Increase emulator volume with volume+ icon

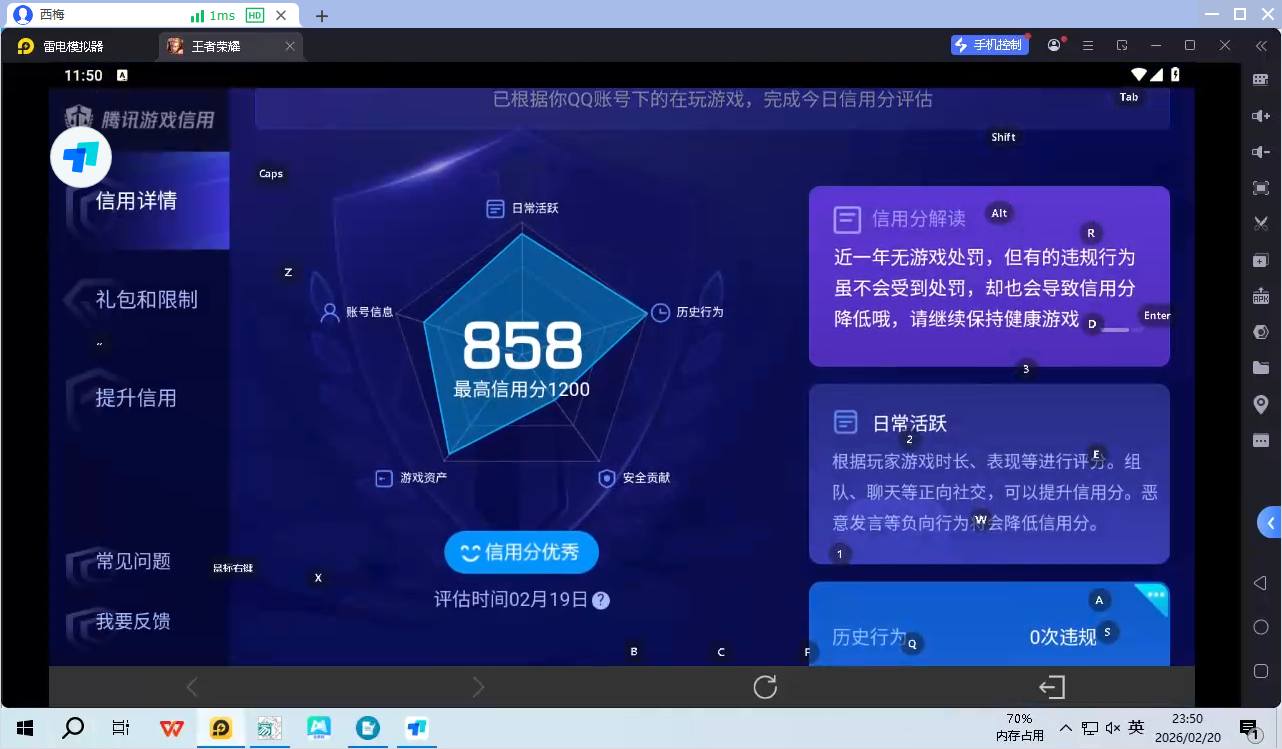[1260, 115]
